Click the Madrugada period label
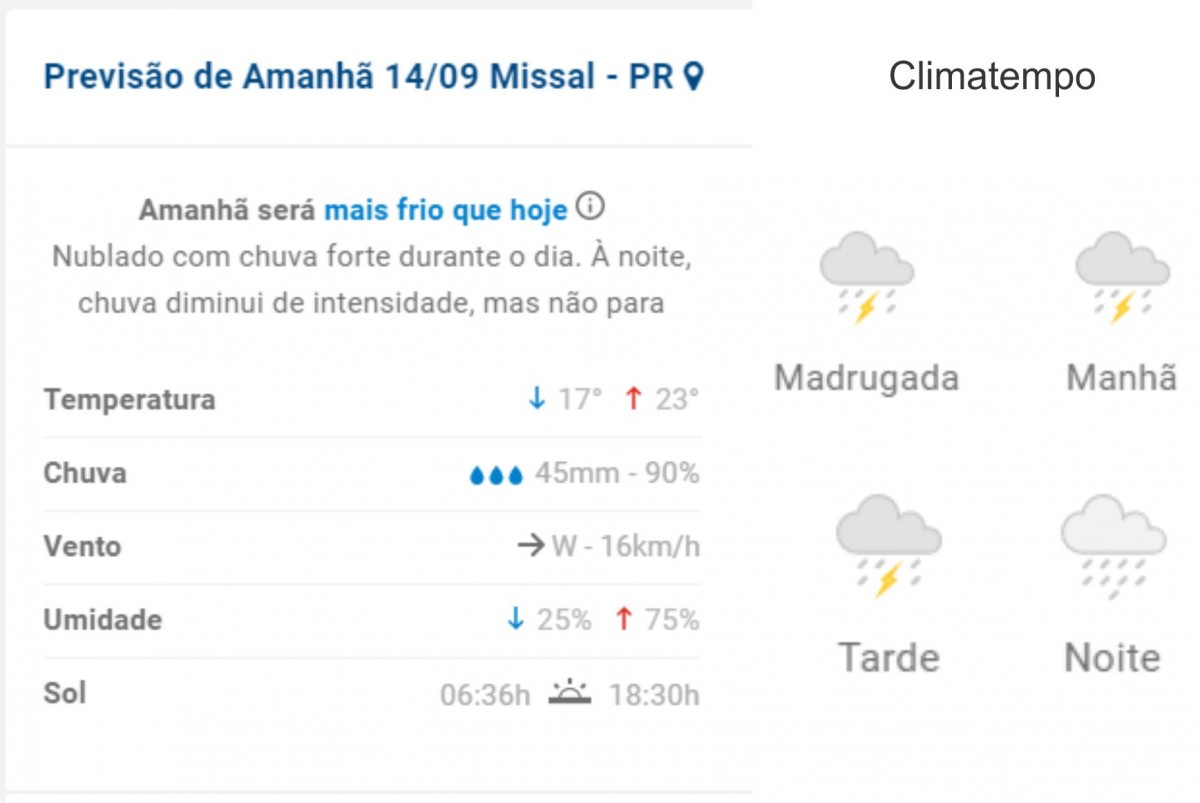This screenshot has height=803, width=1200. (x=866, y=378)
